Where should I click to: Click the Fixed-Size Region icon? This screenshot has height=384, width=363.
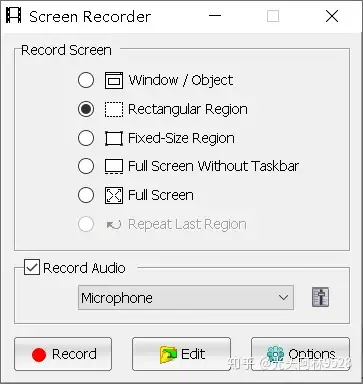114,138
